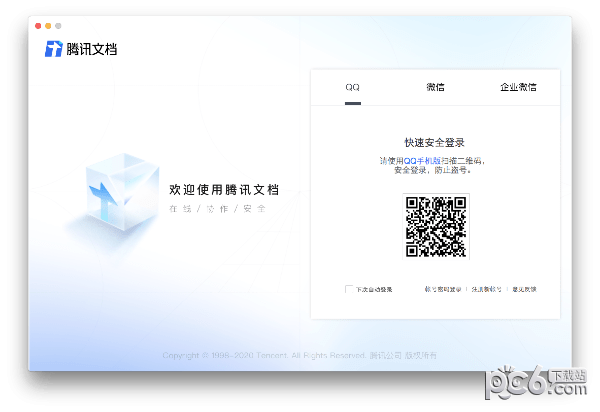
Task: Enable the 下次自动登录 checkbox
Action: tap(349, 289)
